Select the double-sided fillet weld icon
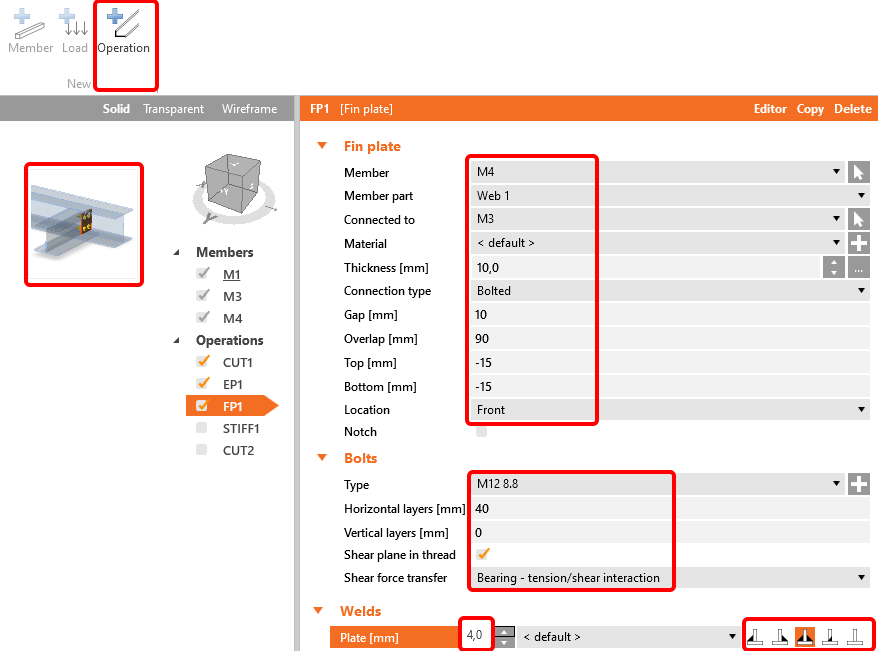This screenshot has width=878, height=651. click(805, 637)
